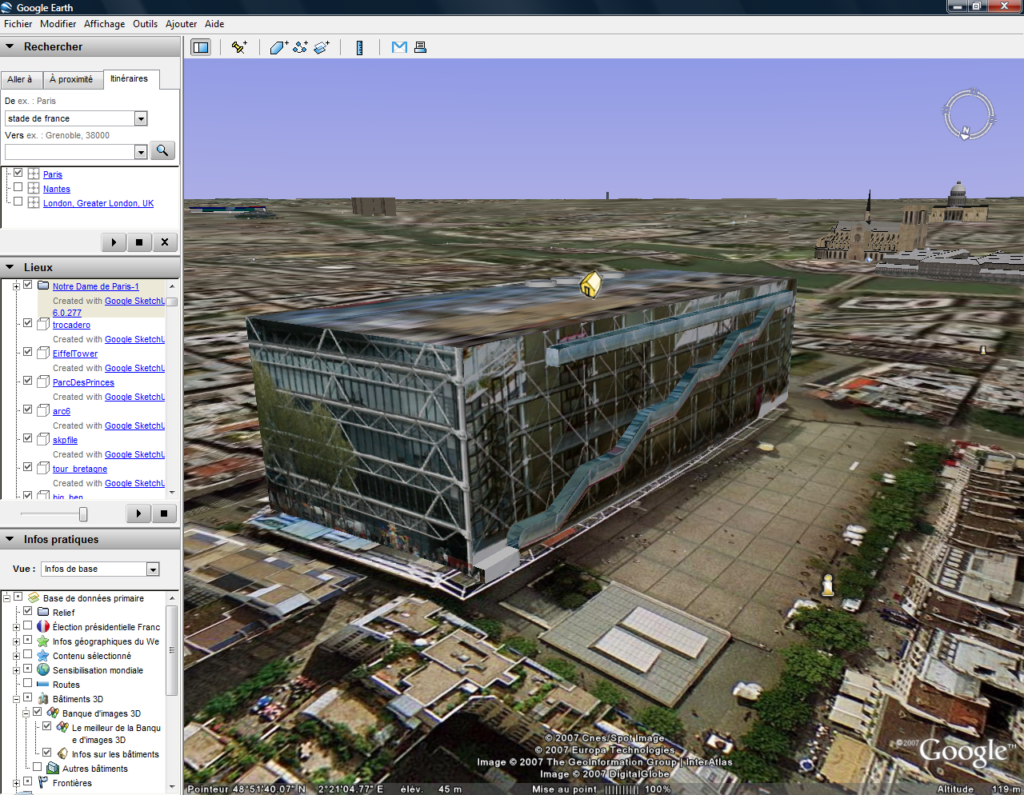Adjust the Lieux tour slider handle

point(83,514)
